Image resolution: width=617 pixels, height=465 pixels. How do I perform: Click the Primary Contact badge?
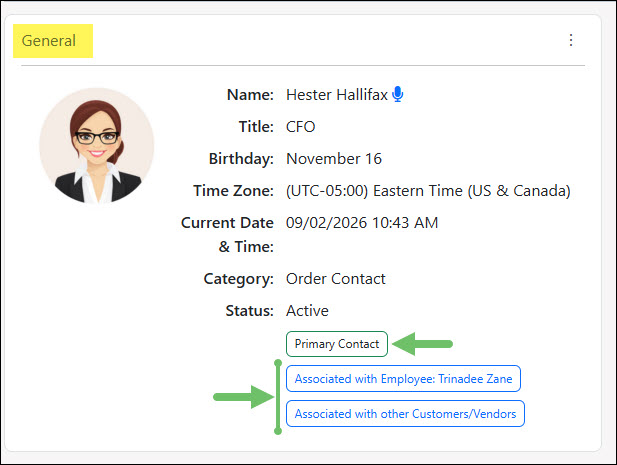coord(337,344)
